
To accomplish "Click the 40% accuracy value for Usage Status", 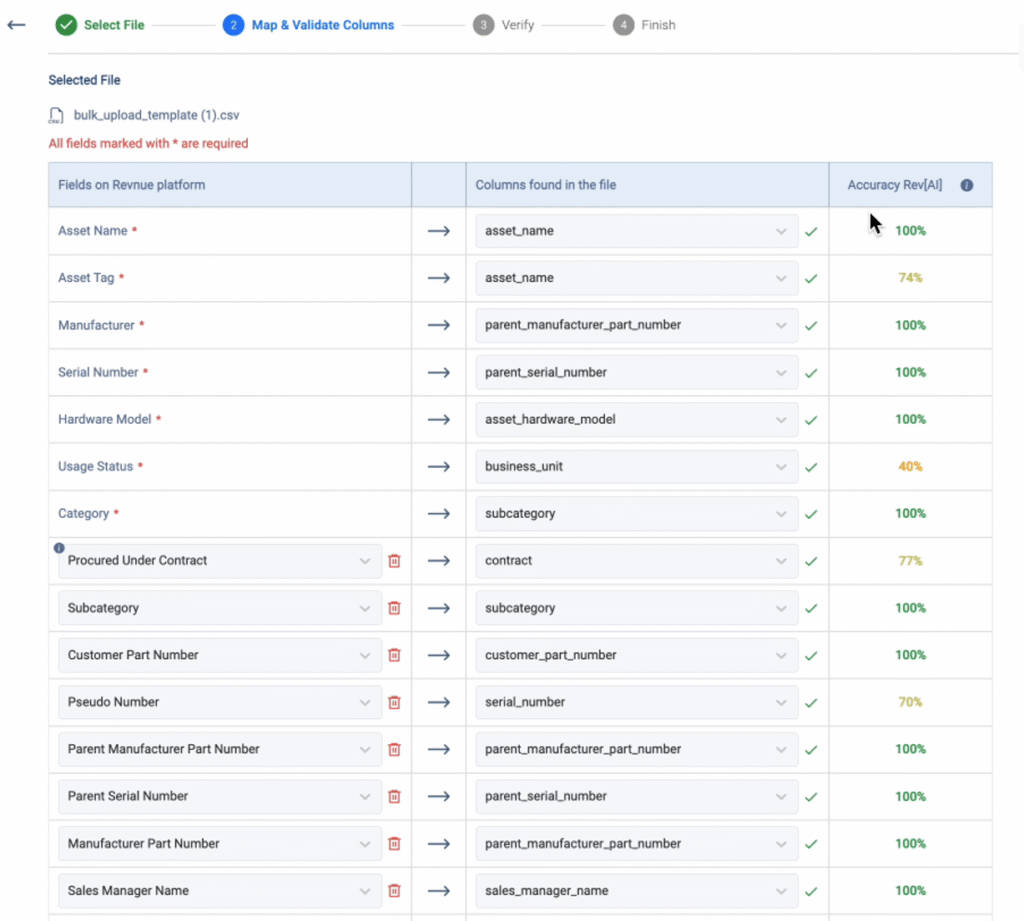I will point(910,467).
